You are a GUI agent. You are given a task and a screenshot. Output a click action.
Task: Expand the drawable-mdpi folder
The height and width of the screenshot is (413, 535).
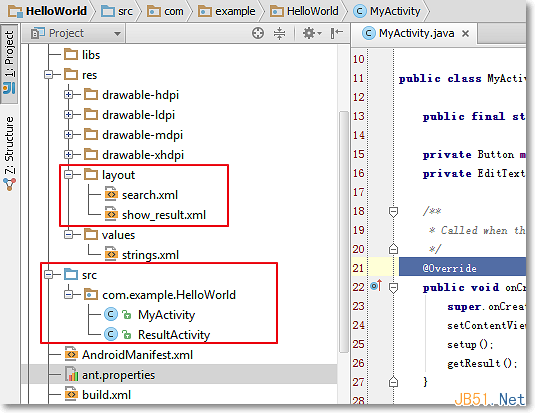coord(69,135)
